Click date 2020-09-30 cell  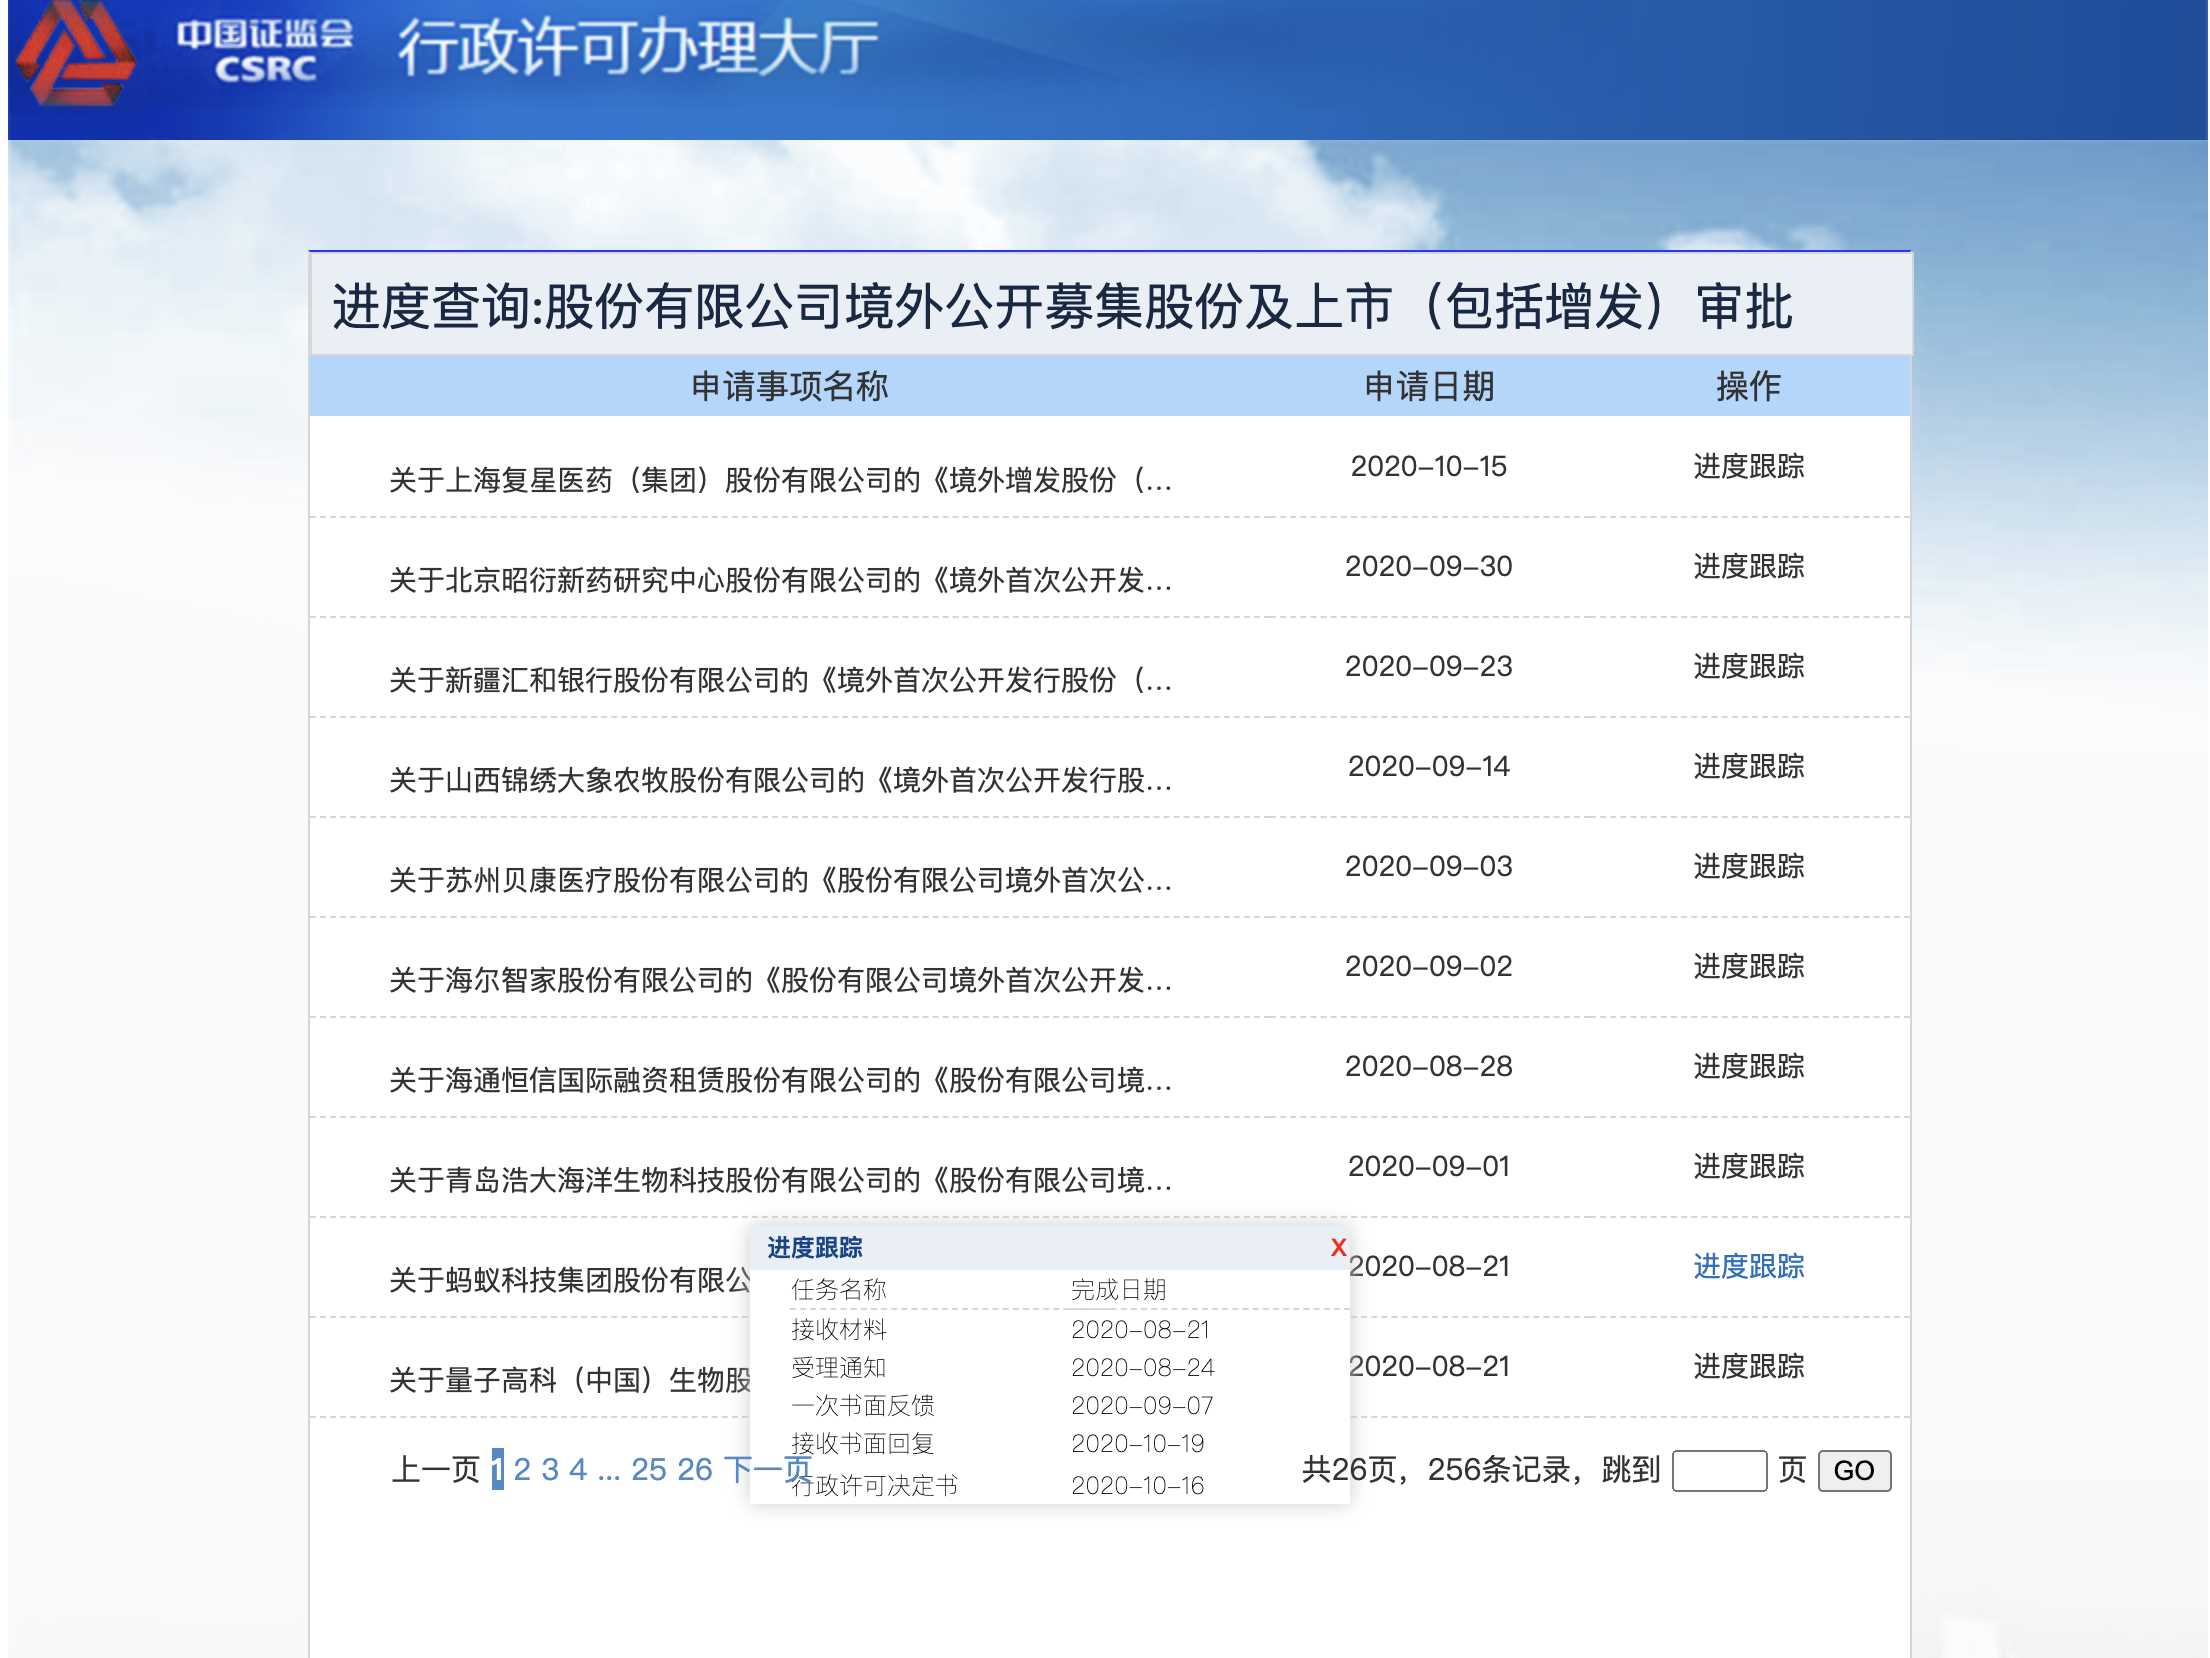coord(1428,566)
